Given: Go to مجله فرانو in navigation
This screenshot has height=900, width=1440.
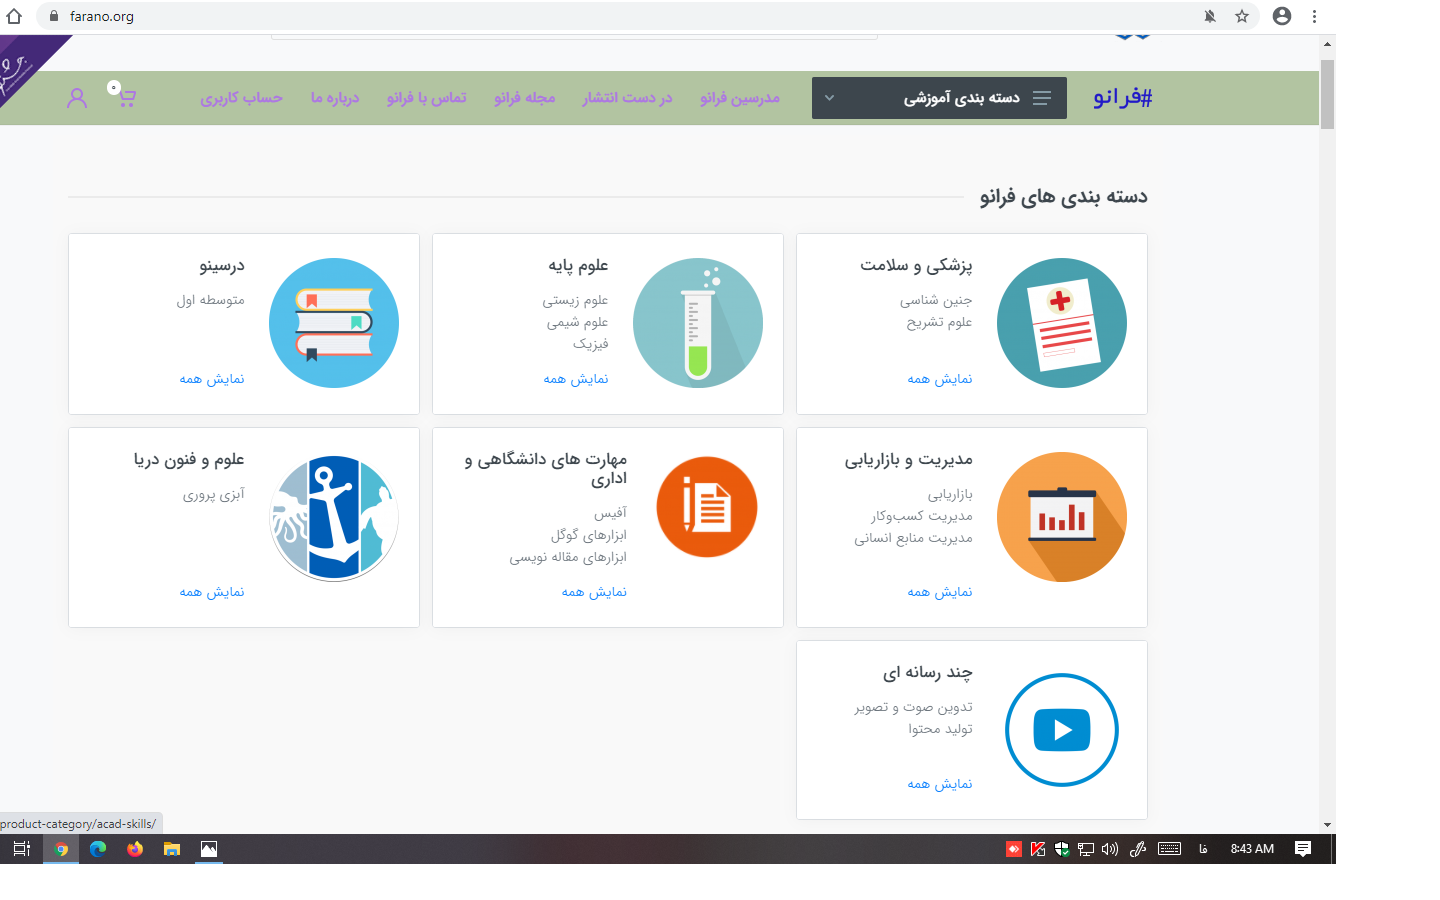Looking at the screenshot, I should point(524,98).
